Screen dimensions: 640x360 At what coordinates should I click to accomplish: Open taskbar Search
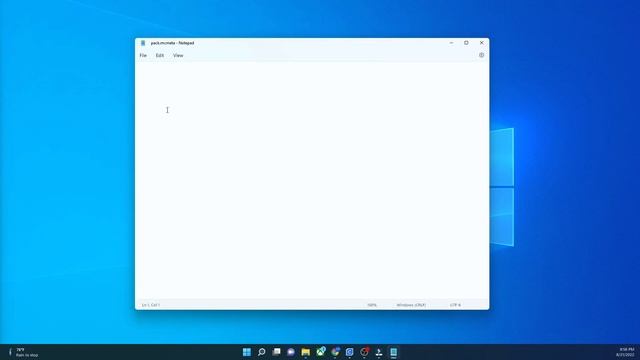point(262,352)
